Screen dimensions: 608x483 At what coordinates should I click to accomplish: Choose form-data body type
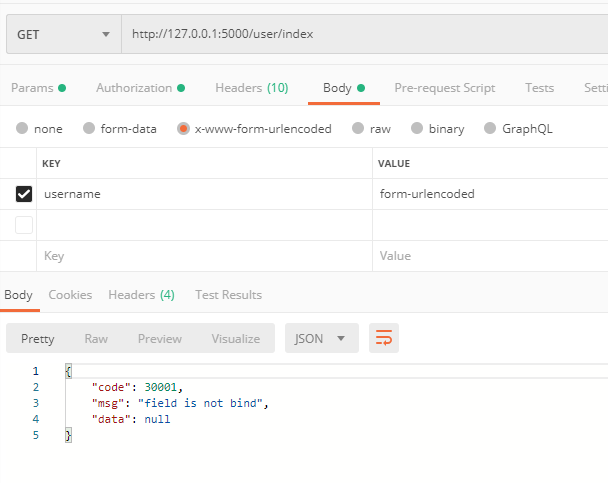pos(89,129)
